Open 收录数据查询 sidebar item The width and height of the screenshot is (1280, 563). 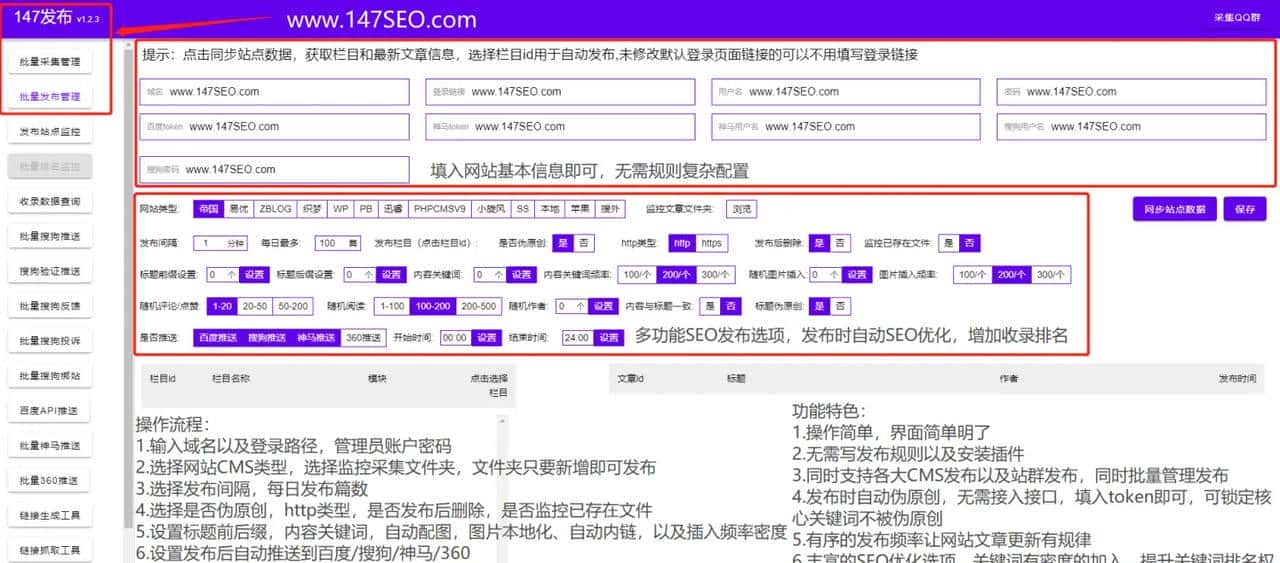[50, 201]
